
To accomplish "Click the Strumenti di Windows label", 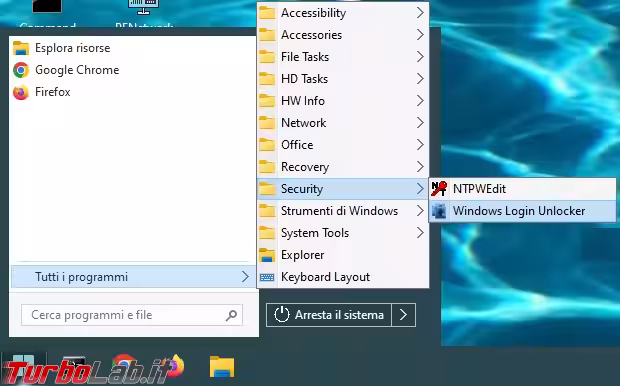I will (x=339, y=211).
